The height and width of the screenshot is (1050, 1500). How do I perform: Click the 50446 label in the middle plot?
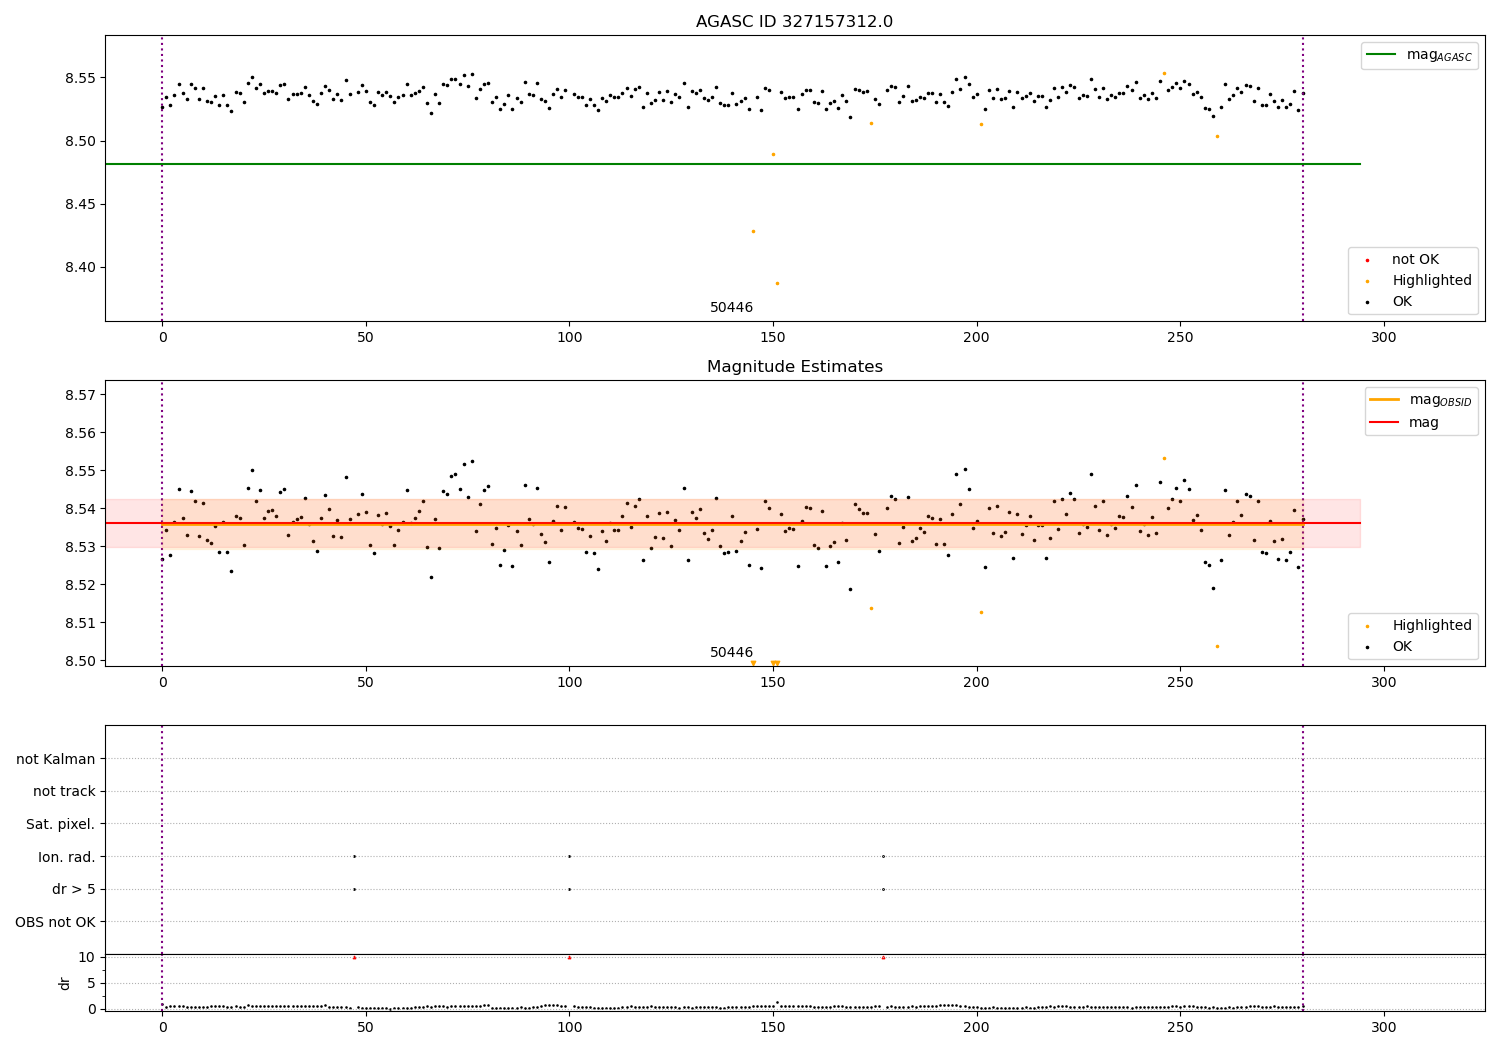[x=732, y=652]
